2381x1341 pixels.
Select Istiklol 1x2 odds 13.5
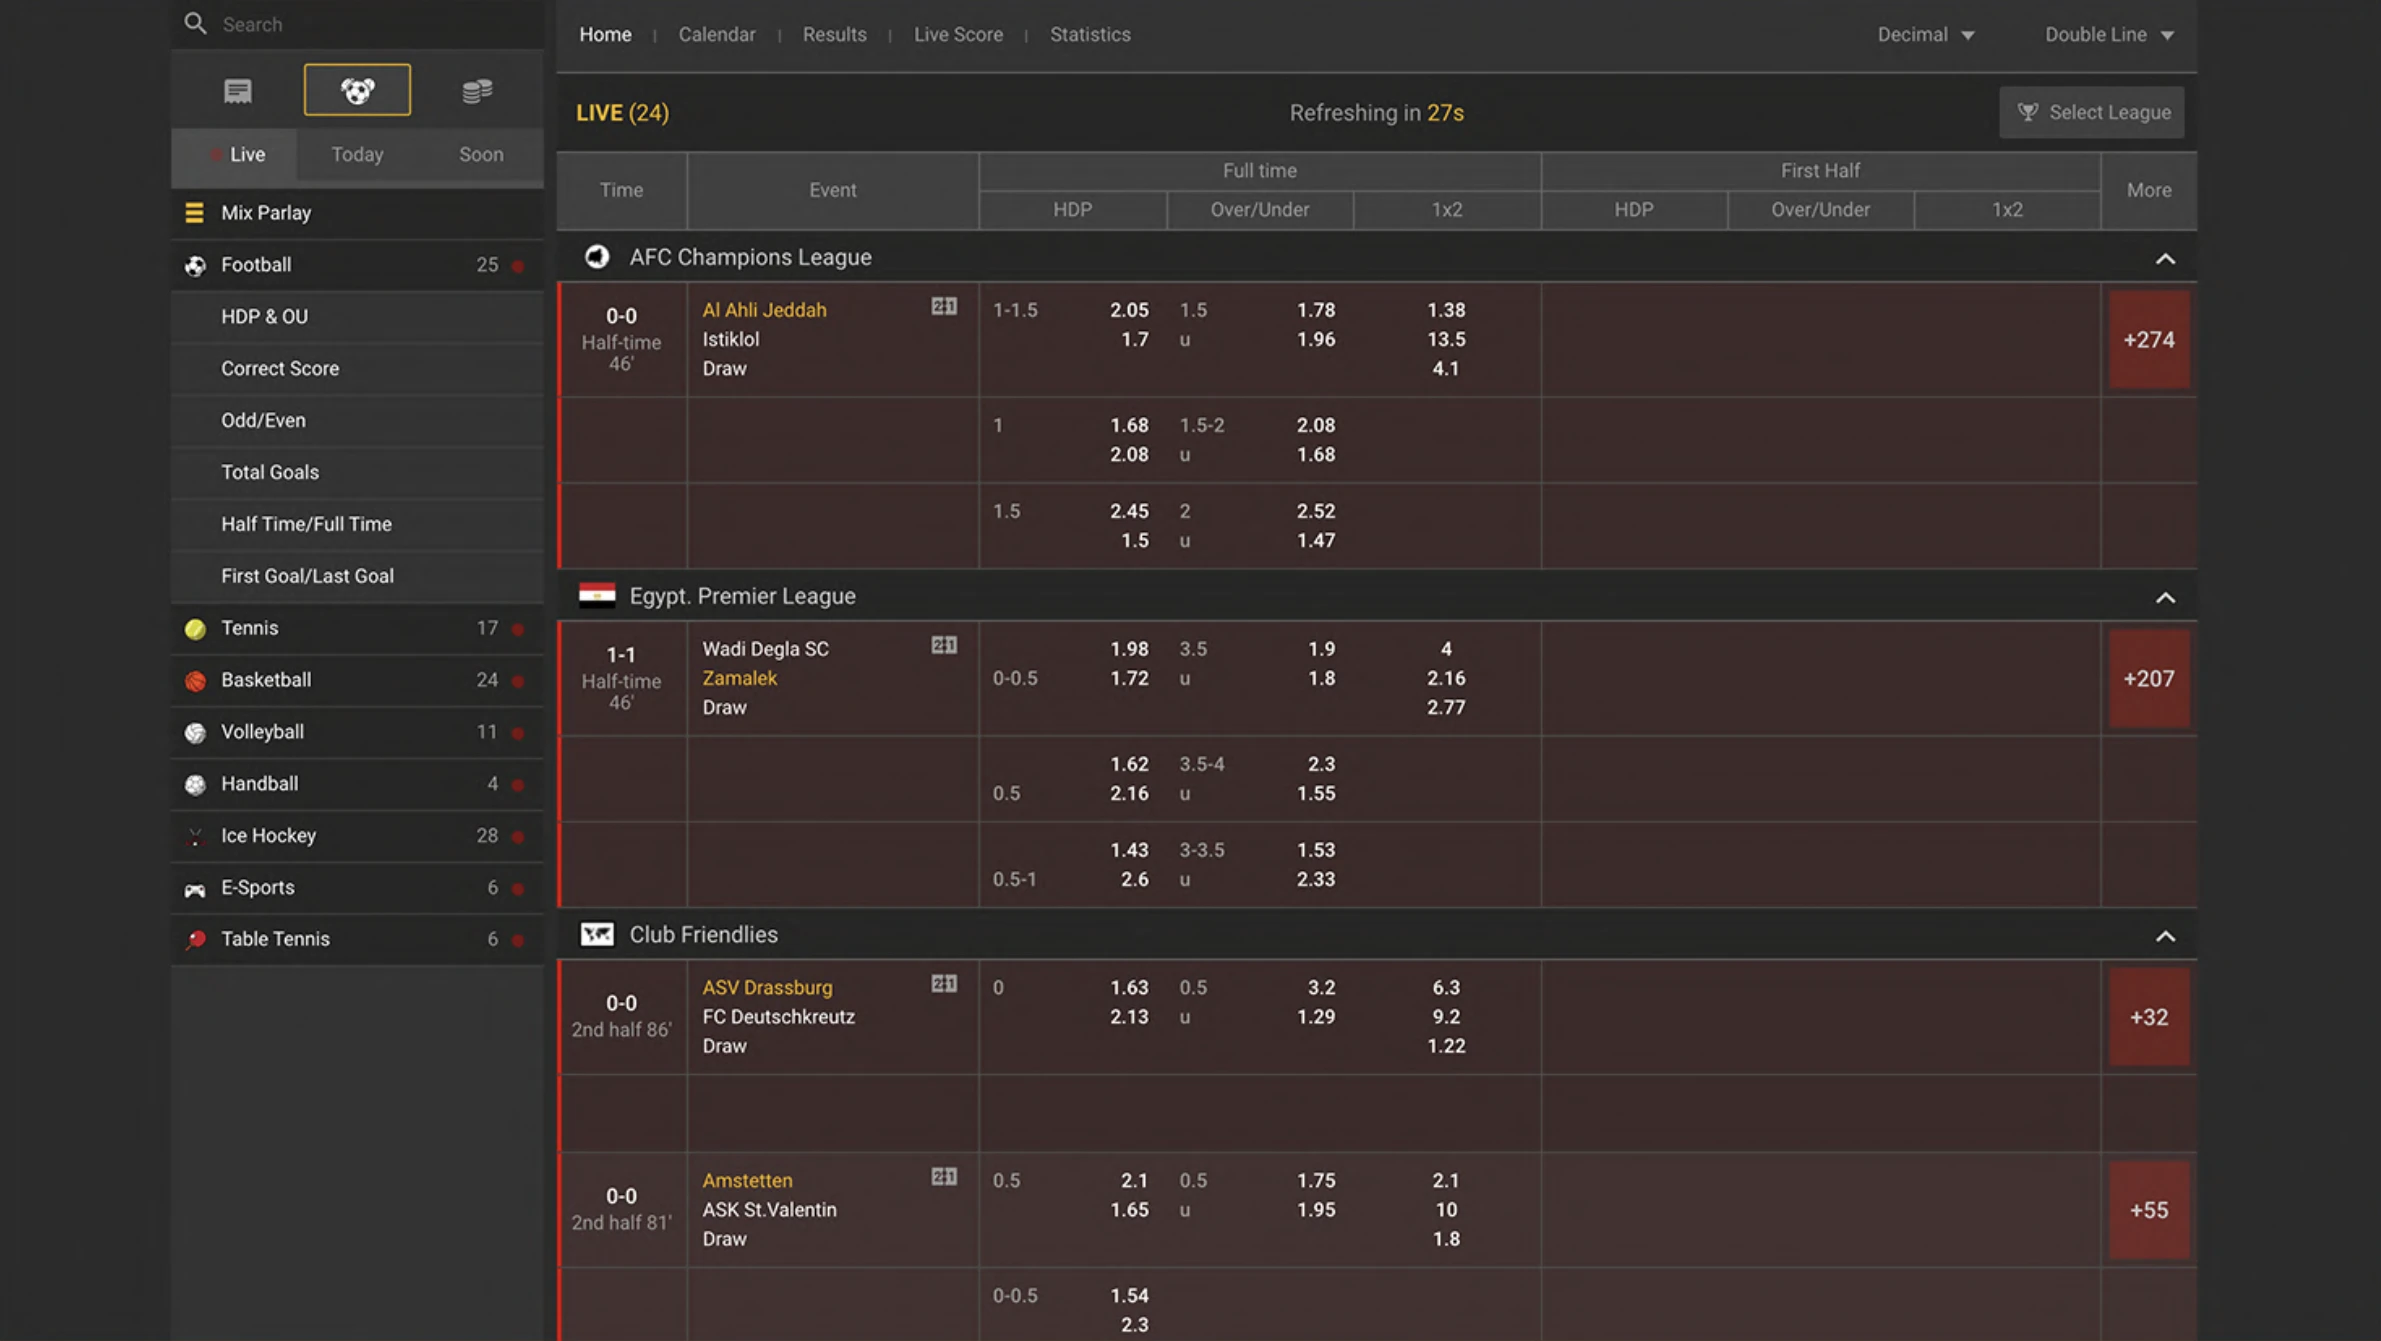pos(1446,339)
